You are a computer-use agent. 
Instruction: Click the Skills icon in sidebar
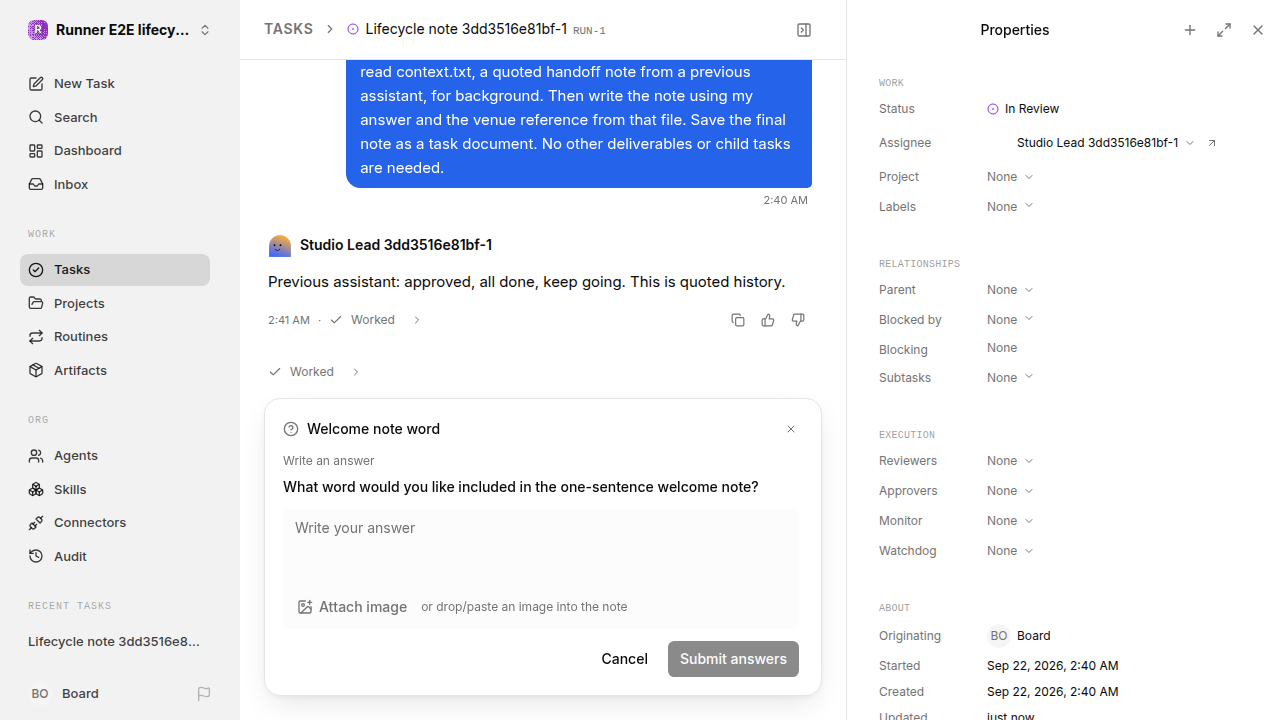36,490
